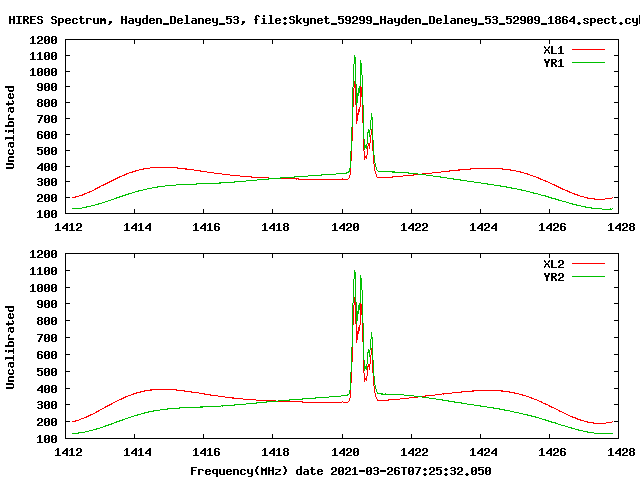Click the 1416 frequency tick under upper plot
Viewport: 640px width, 480px height.
[x=206, y=227]
